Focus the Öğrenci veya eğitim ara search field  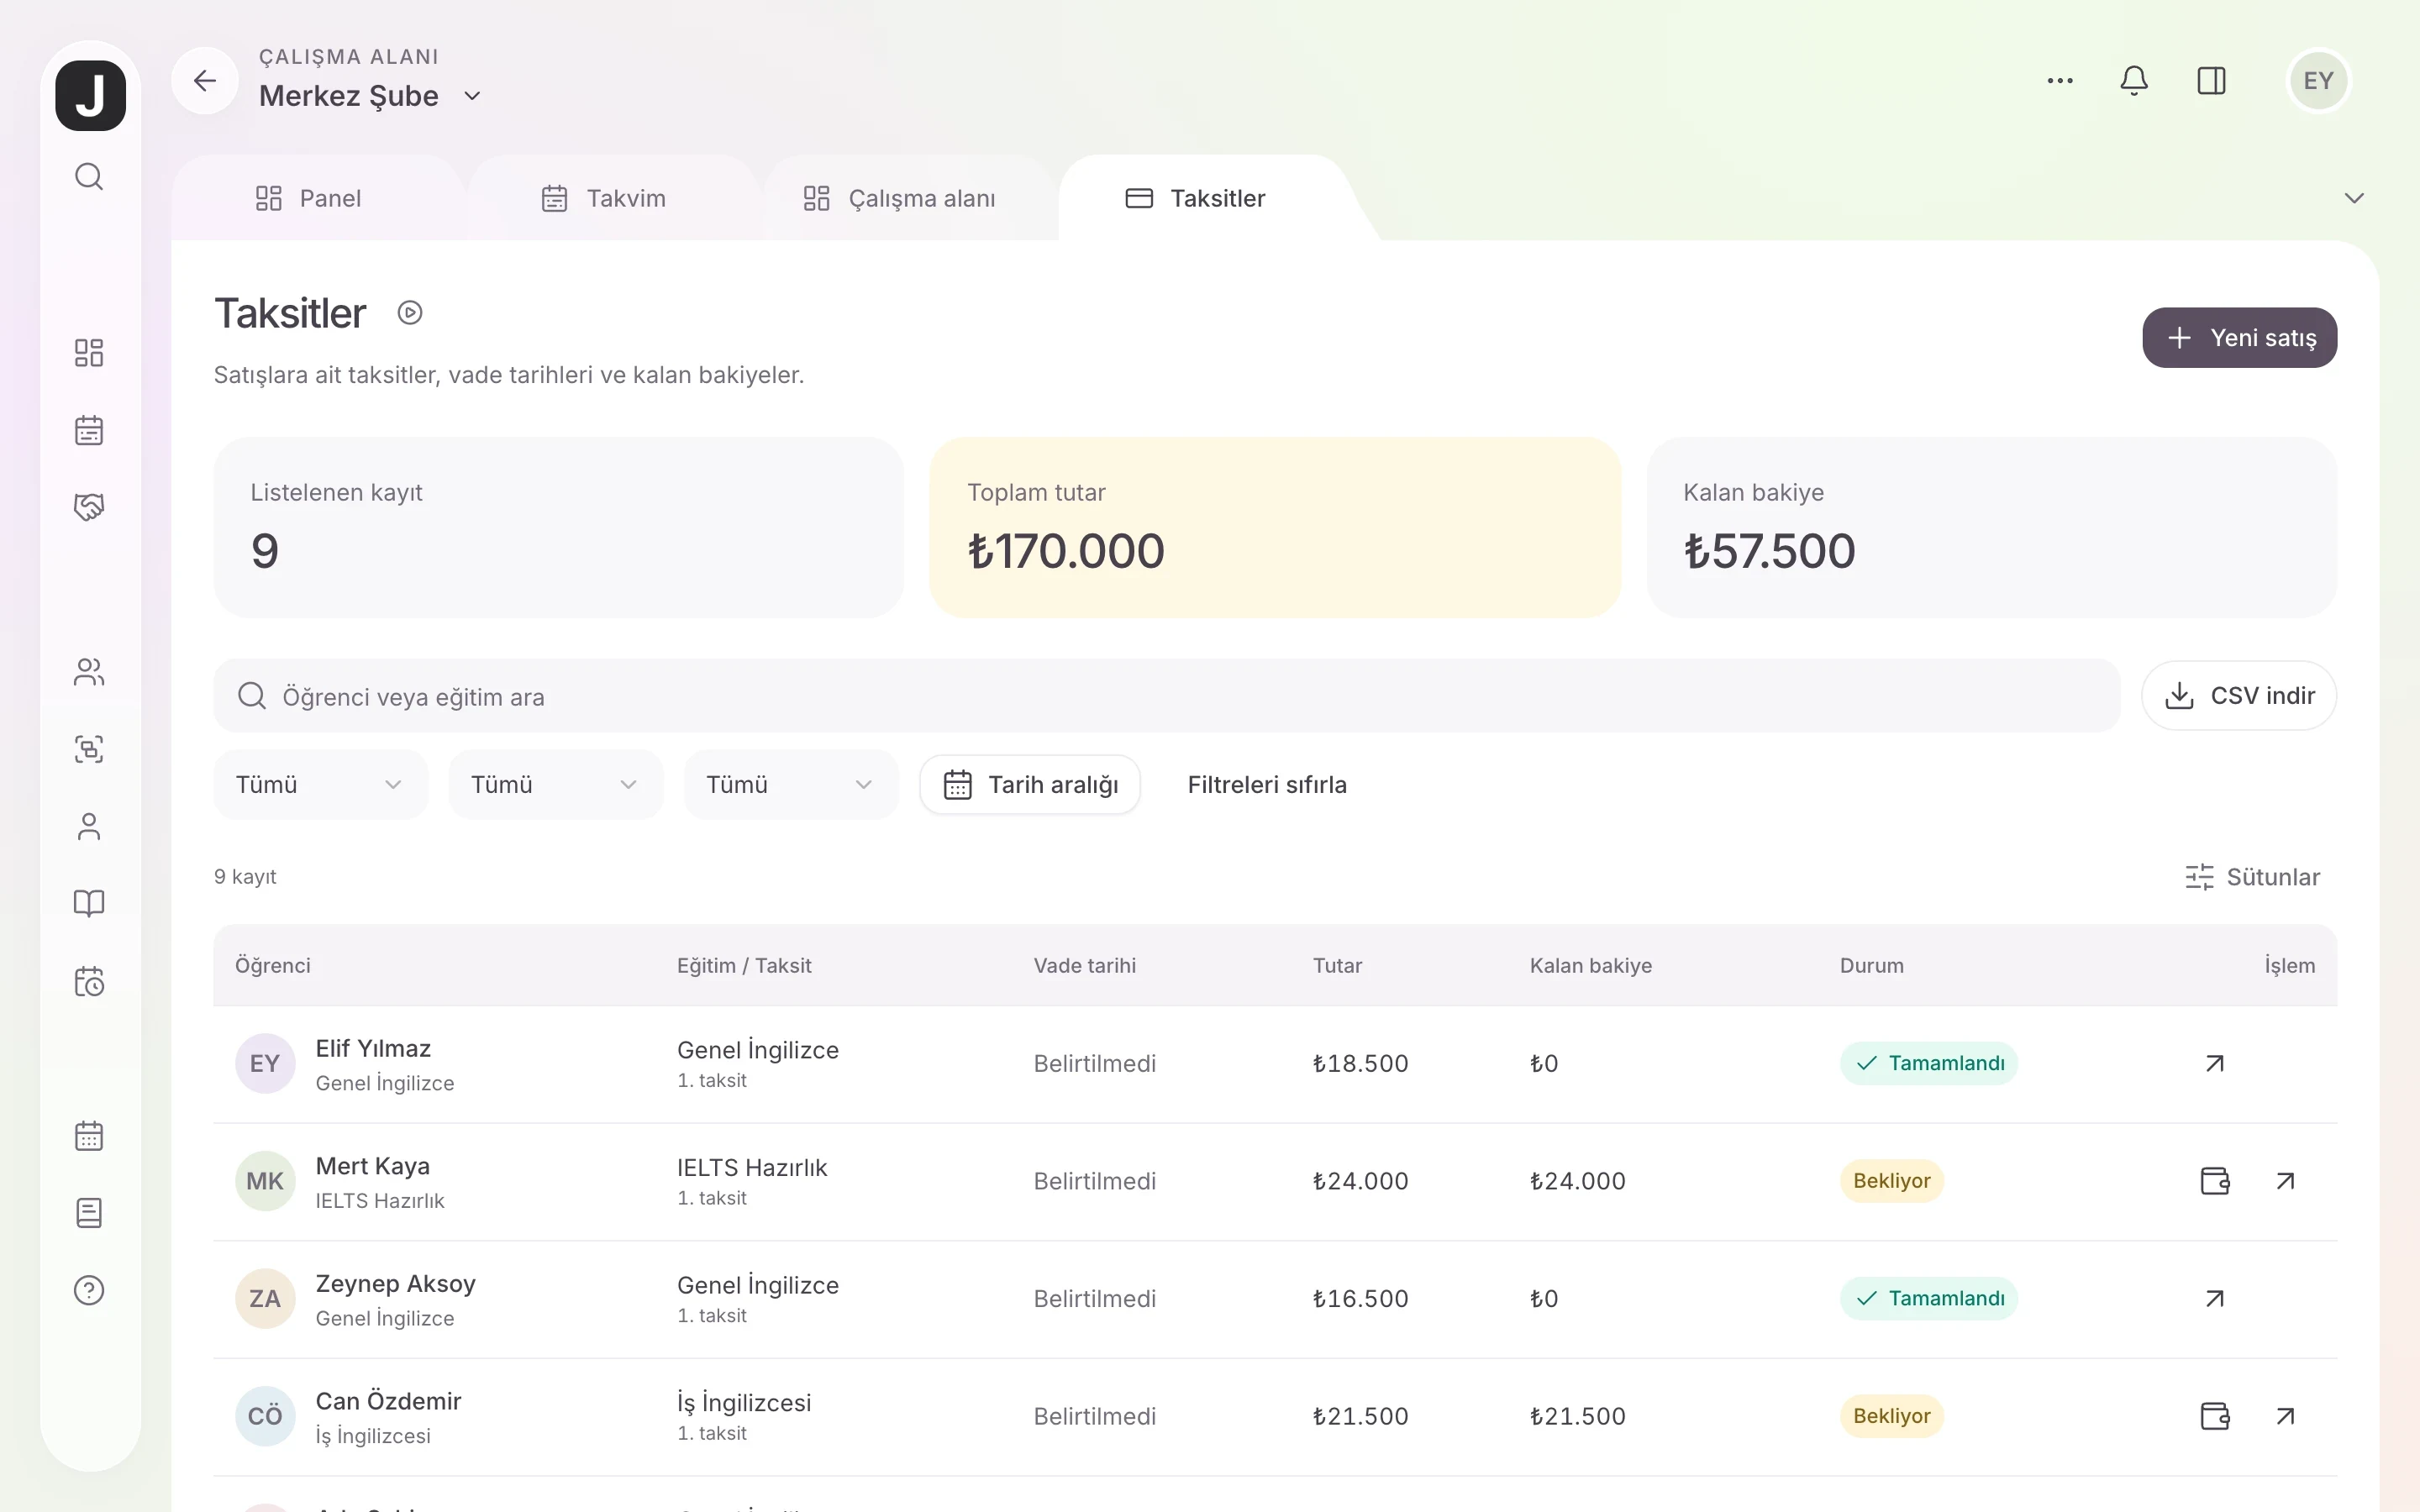[1166, 696]
